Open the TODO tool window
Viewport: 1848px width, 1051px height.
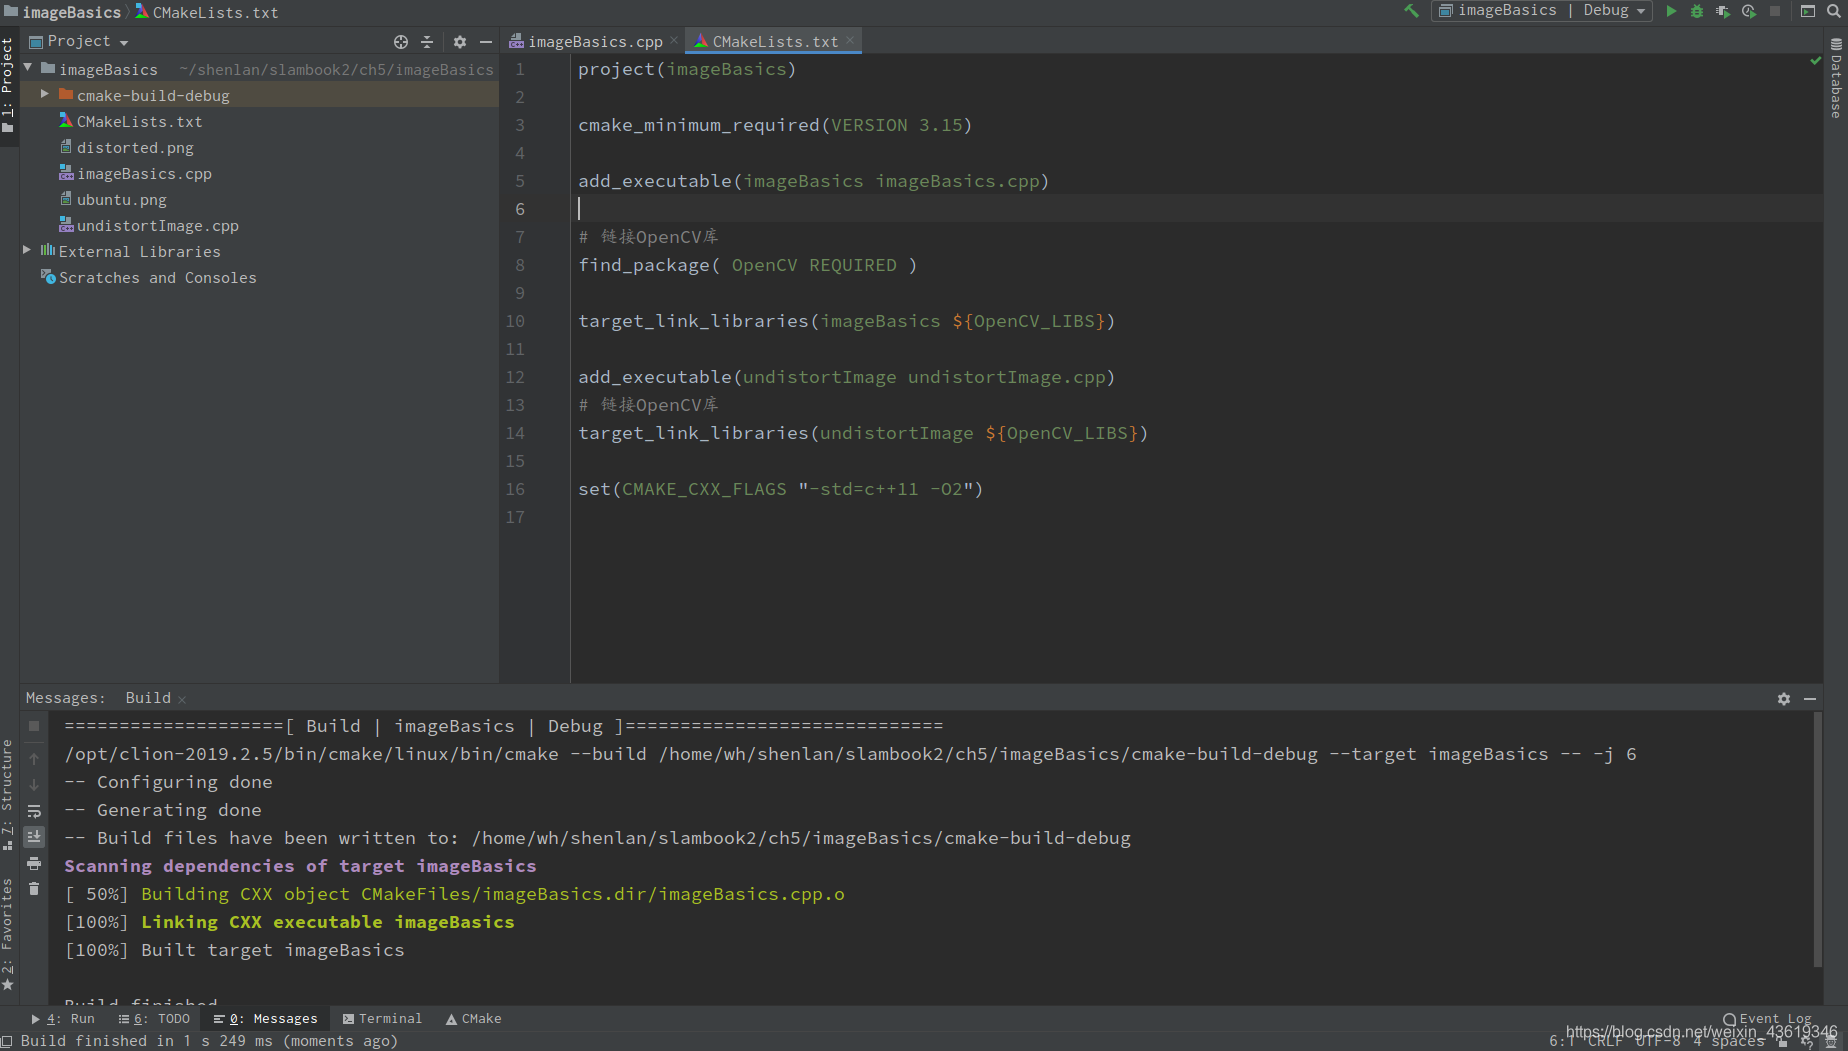(x=154, y=1018)
